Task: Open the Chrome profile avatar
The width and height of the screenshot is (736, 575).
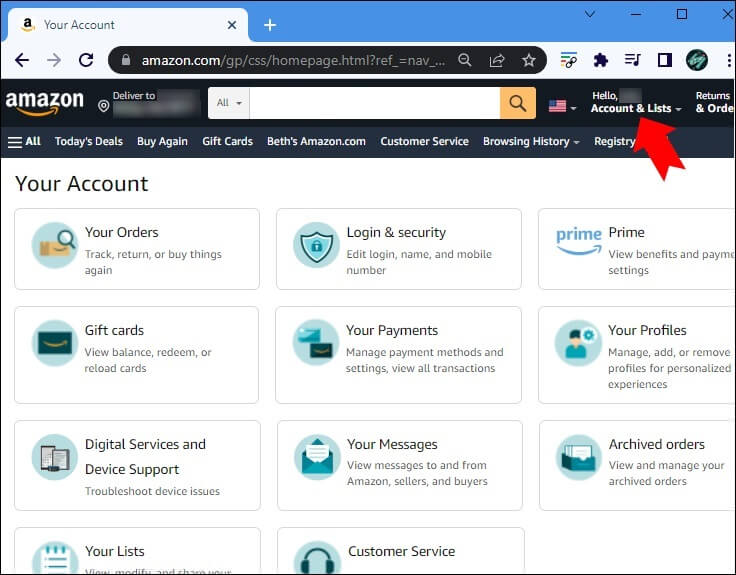Action: tap(697, 60)
